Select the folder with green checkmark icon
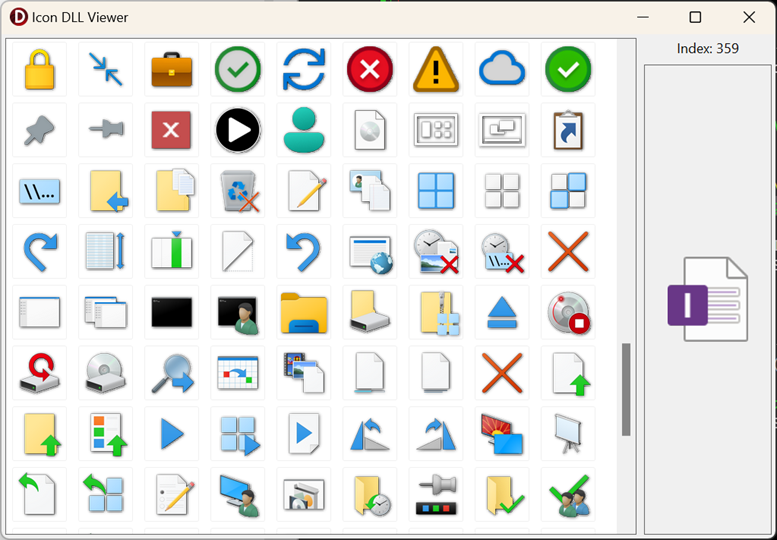 coord(504,495)
